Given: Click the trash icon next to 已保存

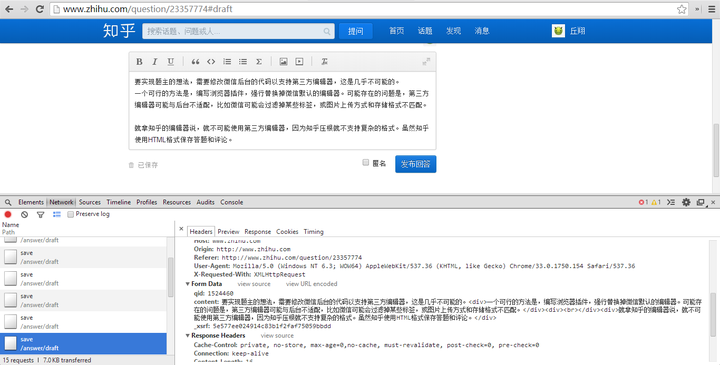Looking at the screenshot, I should coord(131,165).
